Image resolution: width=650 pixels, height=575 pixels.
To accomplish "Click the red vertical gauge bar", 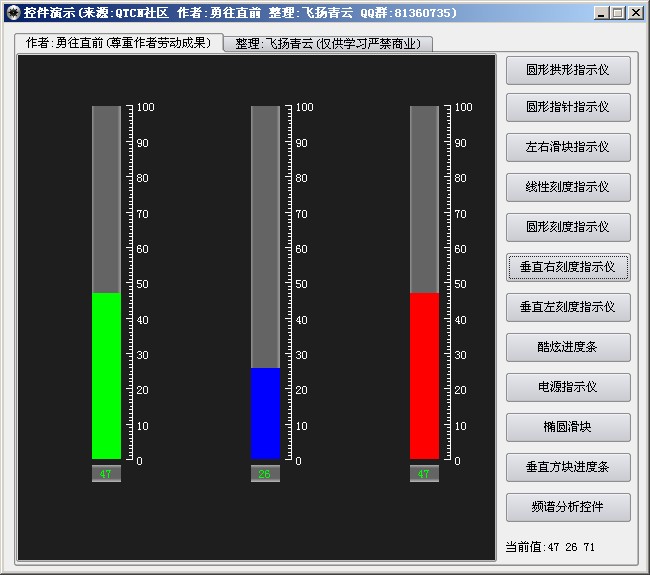I will click(424, 282).
